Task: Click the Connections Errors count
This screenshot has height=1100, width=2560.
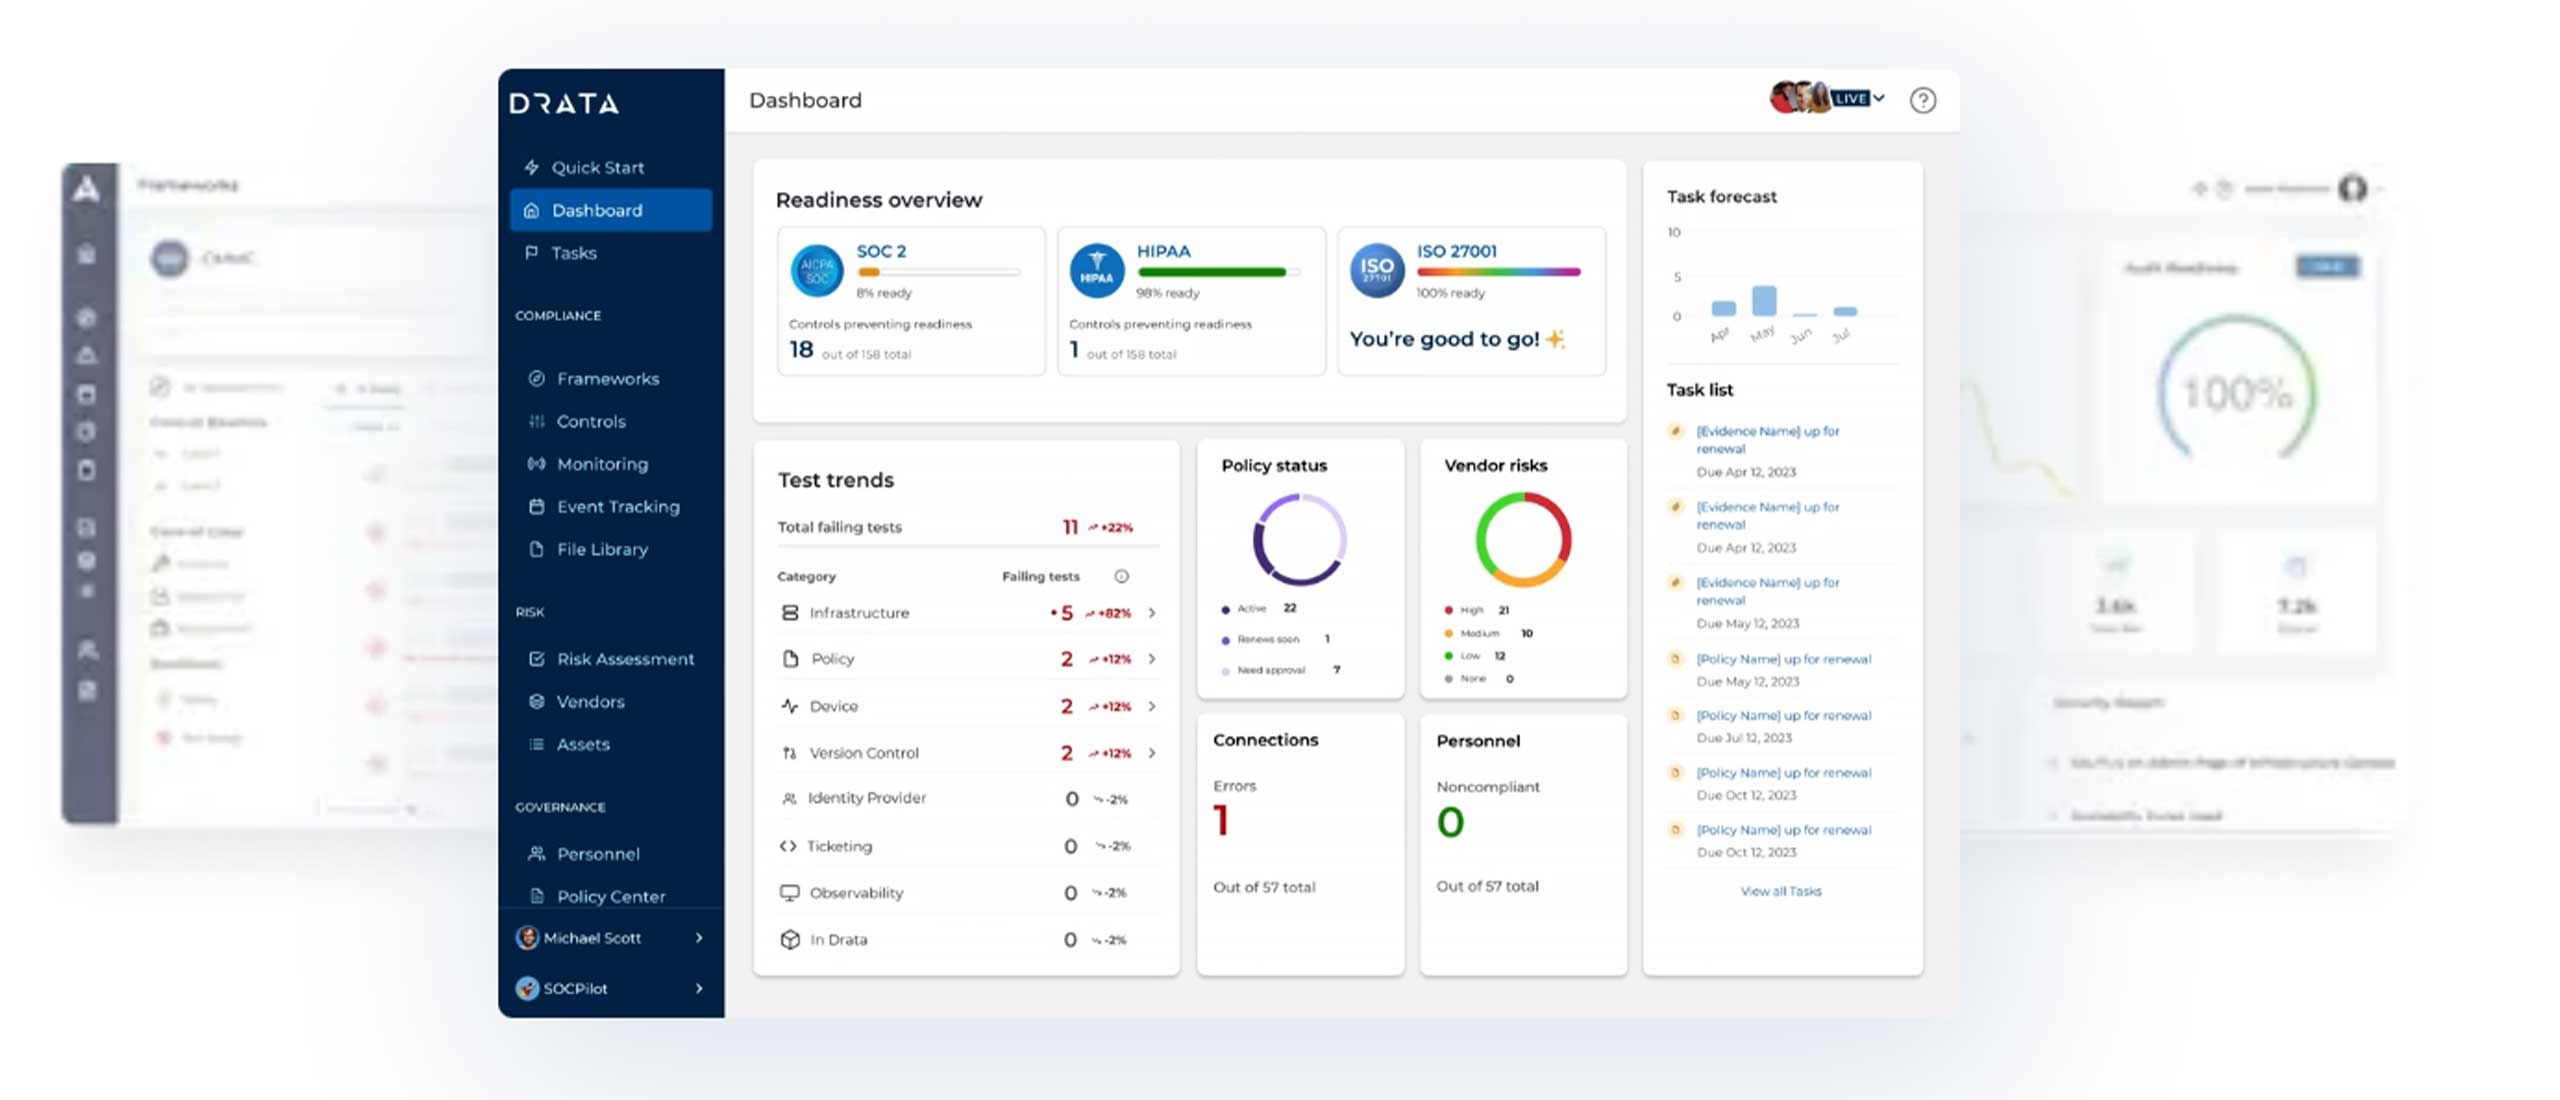Action: pyautogui.click(x=1221, y=820)
